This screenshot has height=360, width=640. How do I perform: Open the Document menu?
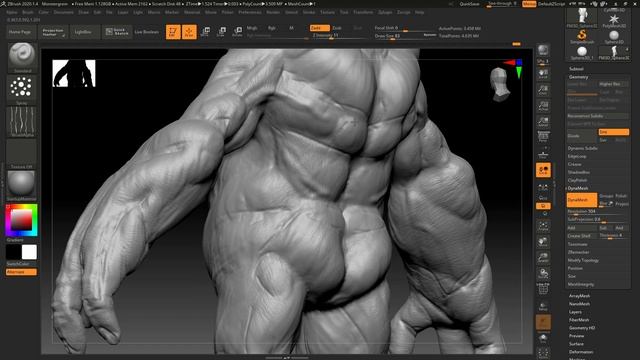click(x=64, y=12)
